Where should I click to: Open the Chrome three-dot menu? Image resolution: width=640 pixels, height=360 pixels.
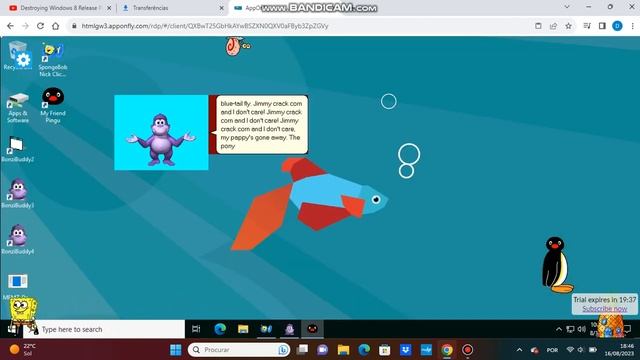632,26
